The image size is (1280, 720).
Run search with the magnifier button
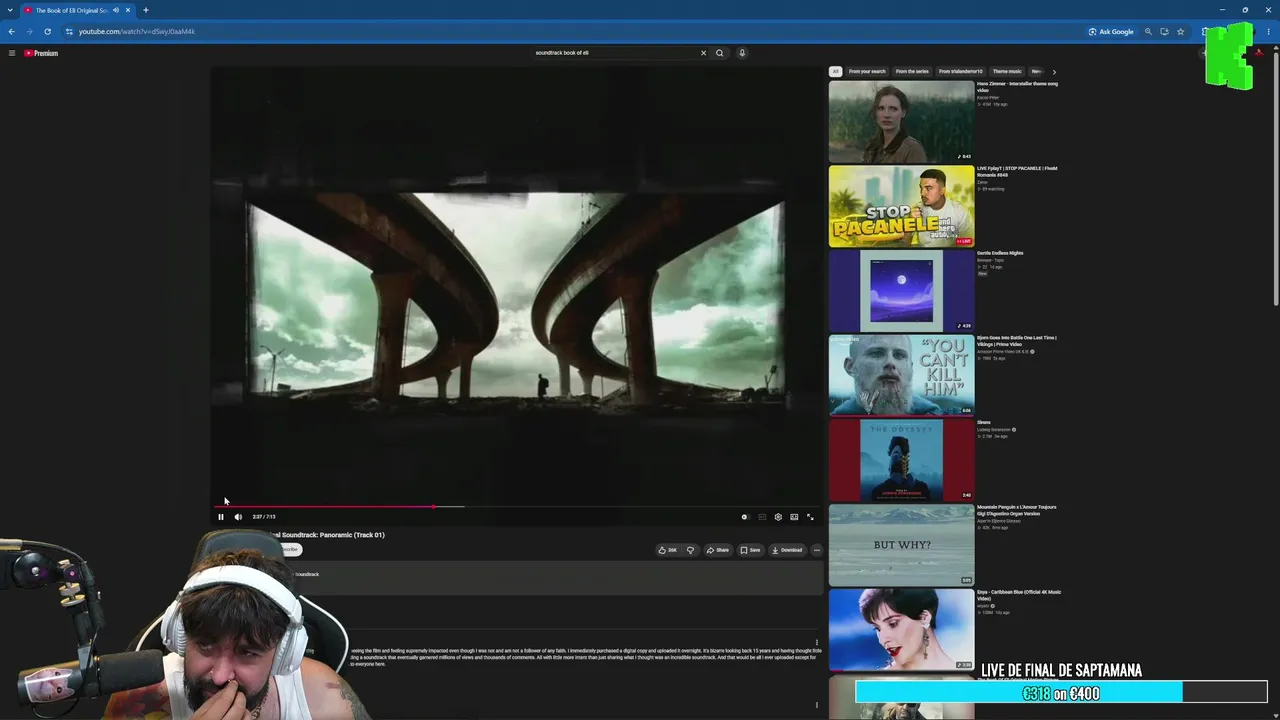pyautogui.click(x=719, y=53)
